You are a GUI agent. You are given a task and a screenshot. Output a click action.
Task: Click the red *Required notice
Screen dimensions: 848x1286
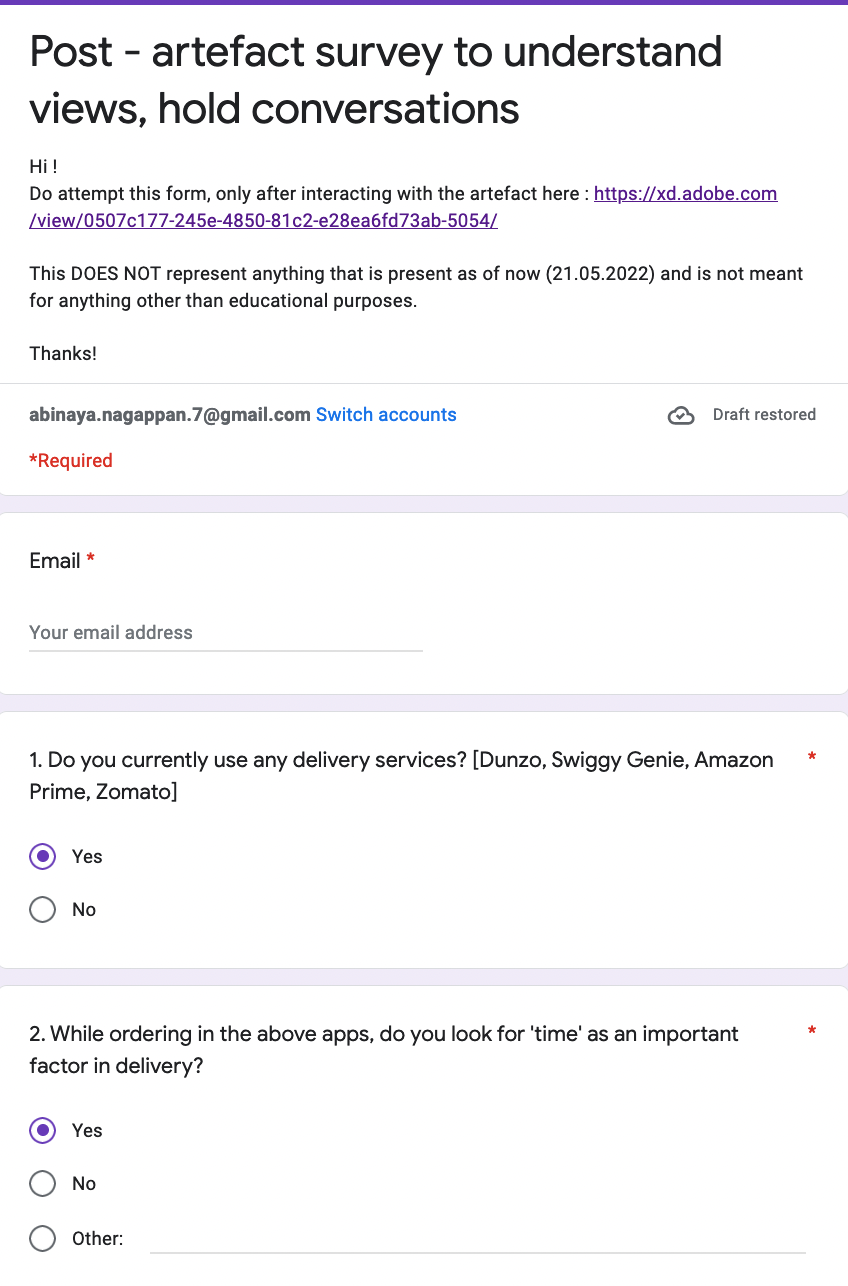pyautogui.click(x=71, y=461)
